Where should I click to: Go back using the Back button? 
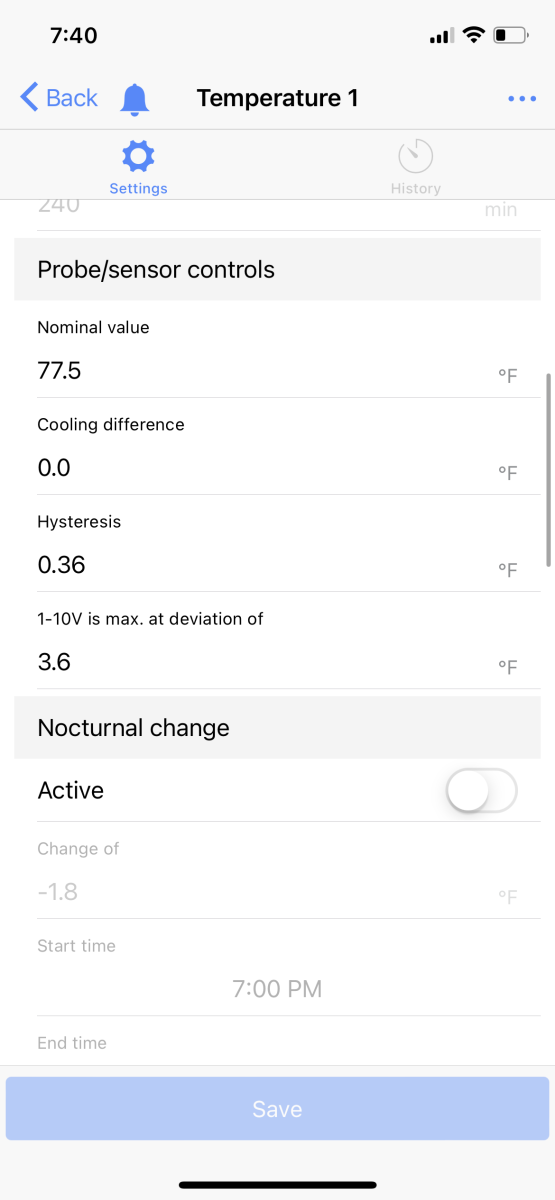(x=59, y=98)
